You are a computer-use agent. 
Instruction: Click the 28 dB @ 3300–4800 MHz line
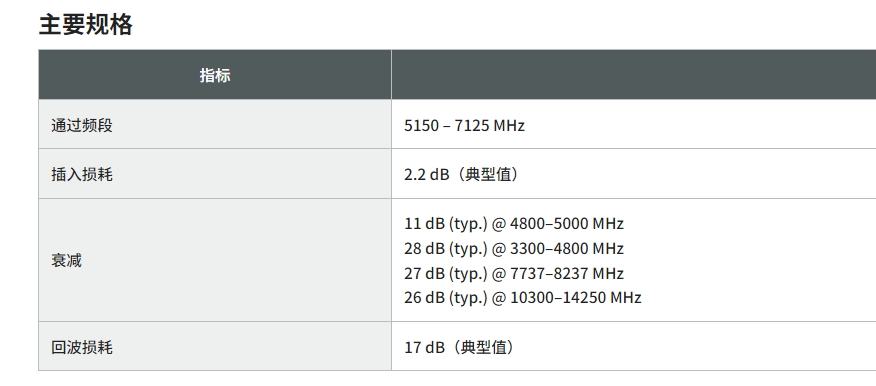(x=513, y=248)
